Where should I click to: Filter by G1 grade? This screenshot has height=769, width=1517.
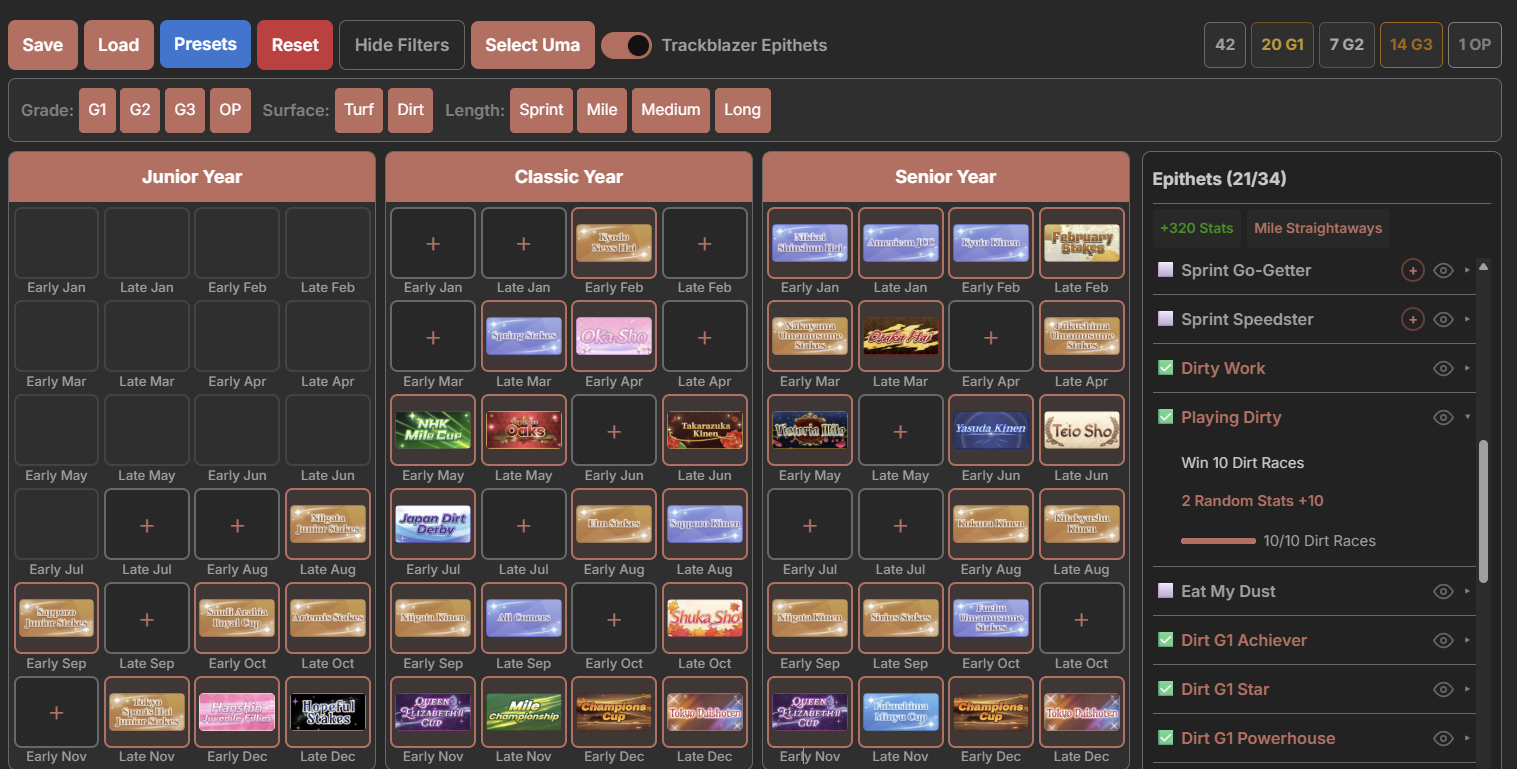pos(97,110)
